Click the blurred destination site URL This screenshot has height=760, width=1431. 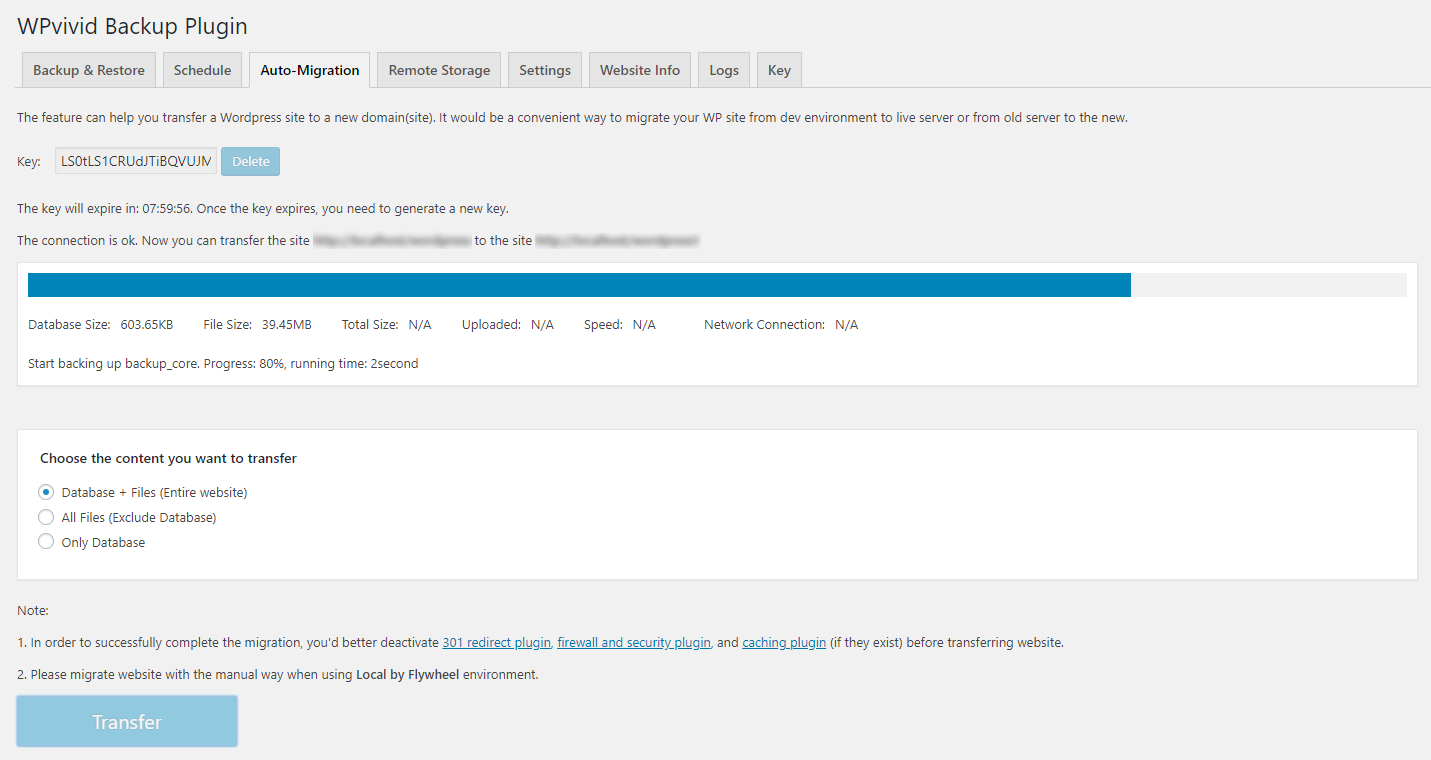tap(617, 240)
